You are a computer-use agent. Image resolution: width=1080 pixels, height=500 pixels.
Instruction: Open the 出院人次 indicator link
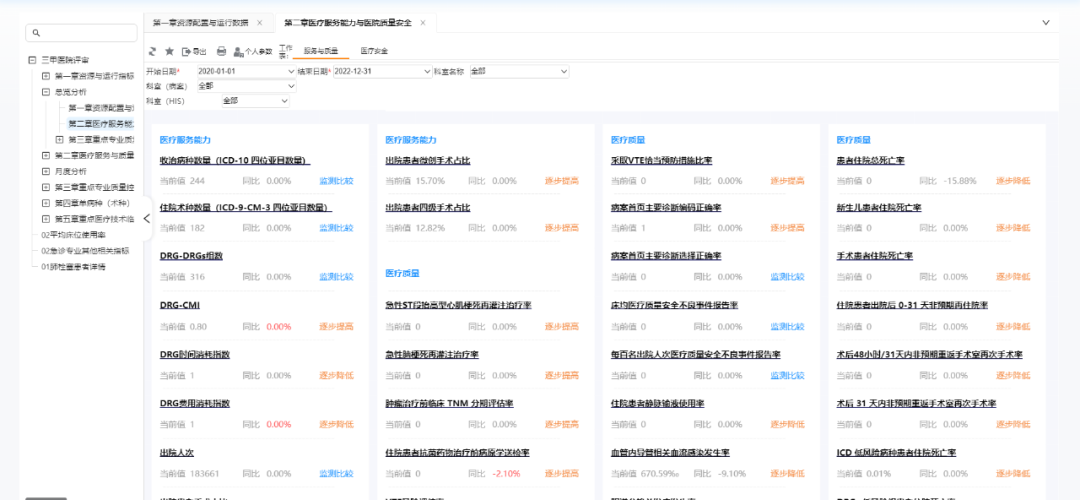(177, 453)
